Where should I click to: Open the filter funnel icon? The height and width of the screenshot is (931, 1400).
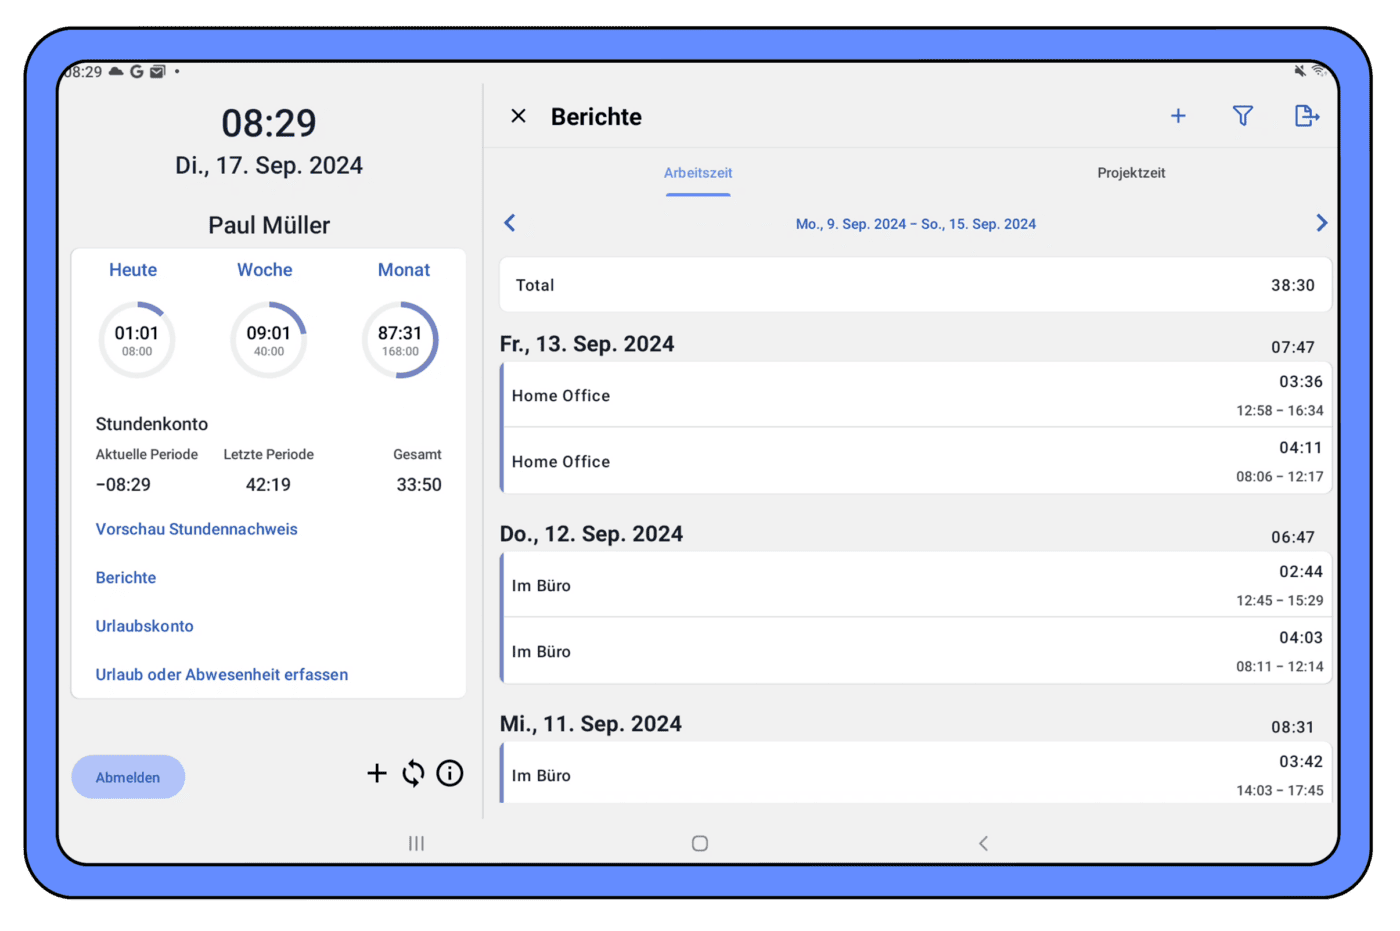tap(1243, 116)
